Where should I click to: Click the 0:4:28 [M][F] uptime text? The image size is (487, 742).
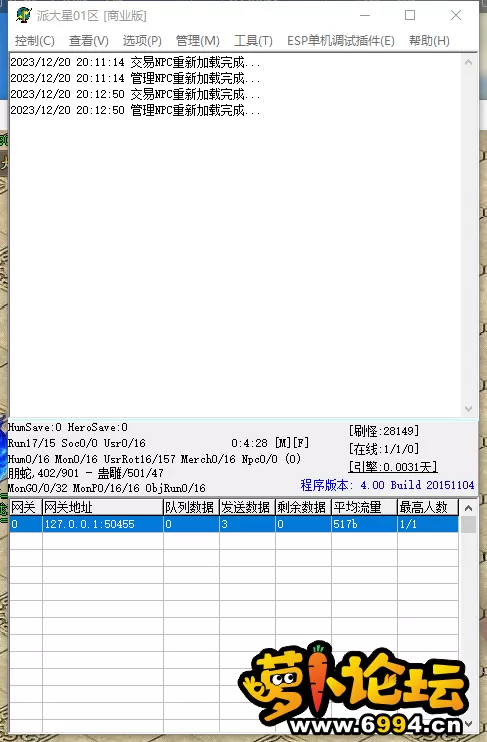tap(270, 443)
